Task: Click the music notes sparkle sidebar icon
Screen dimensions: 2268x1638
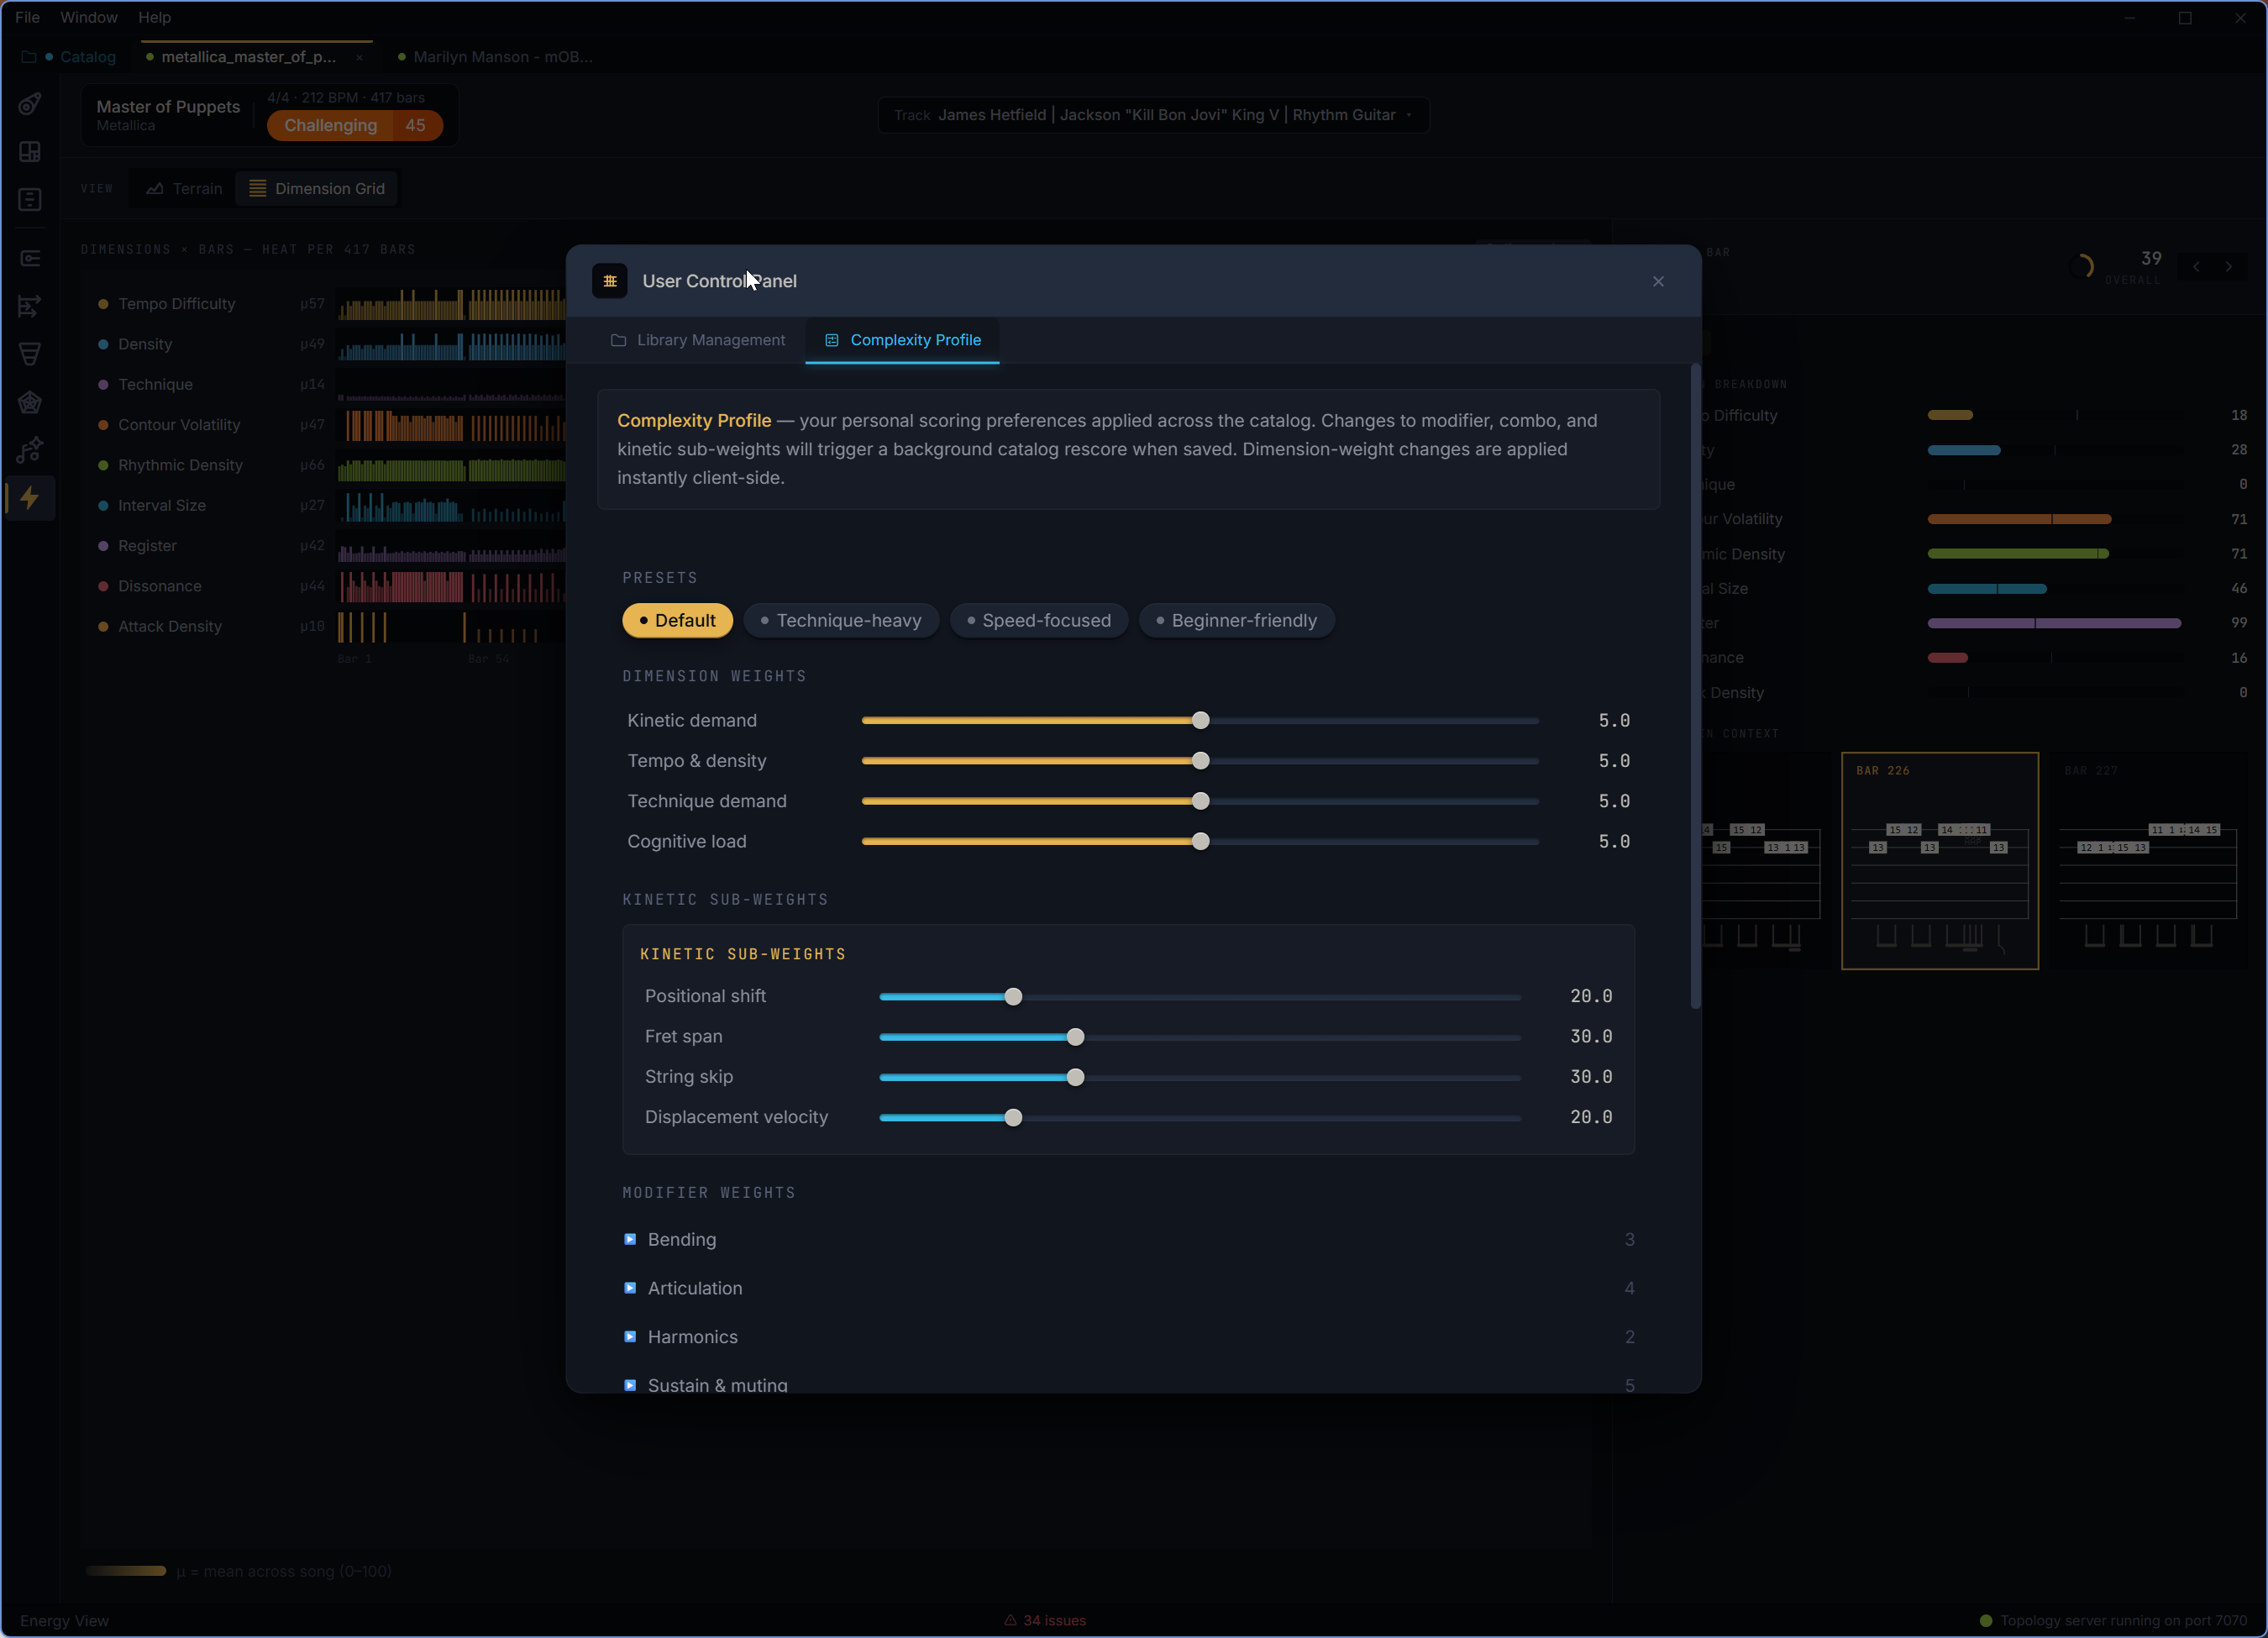Action: [30, 450]
